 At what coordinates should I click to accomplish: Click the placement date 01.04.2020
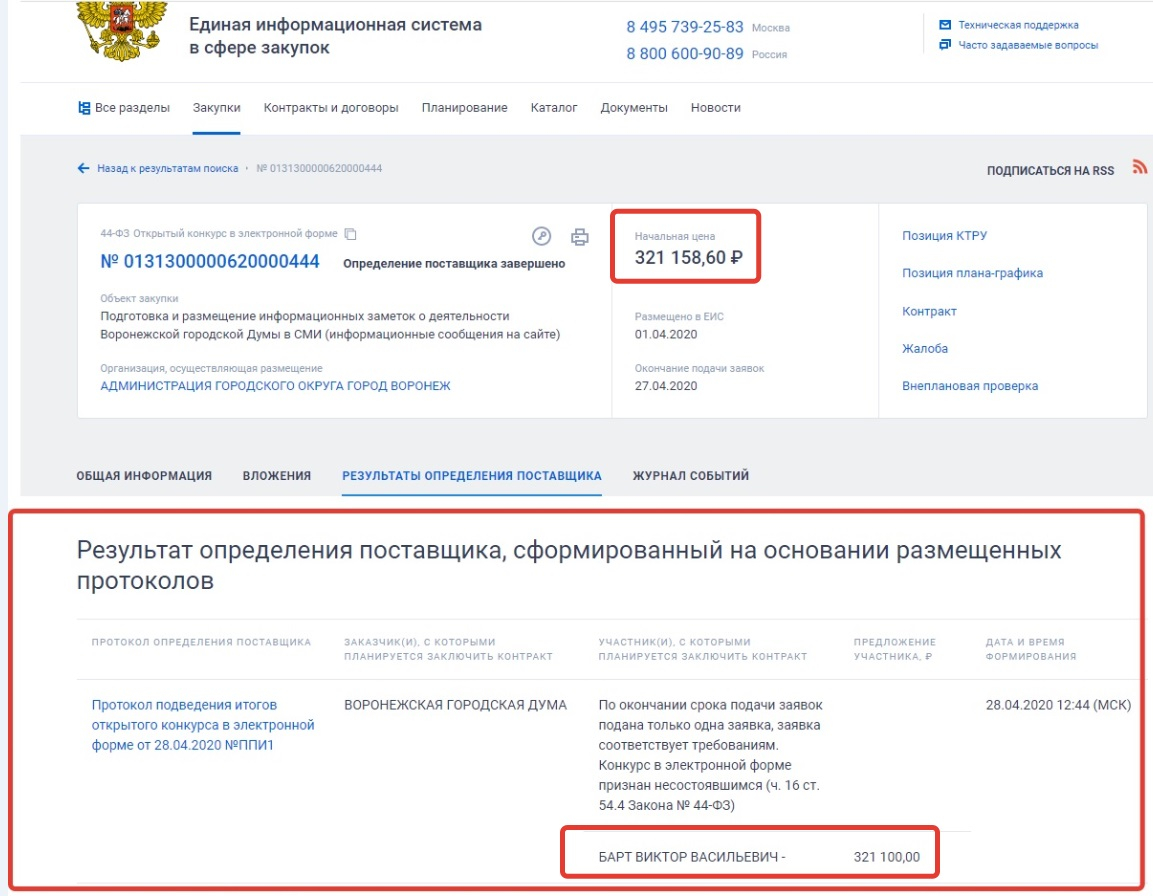point(665,334)
